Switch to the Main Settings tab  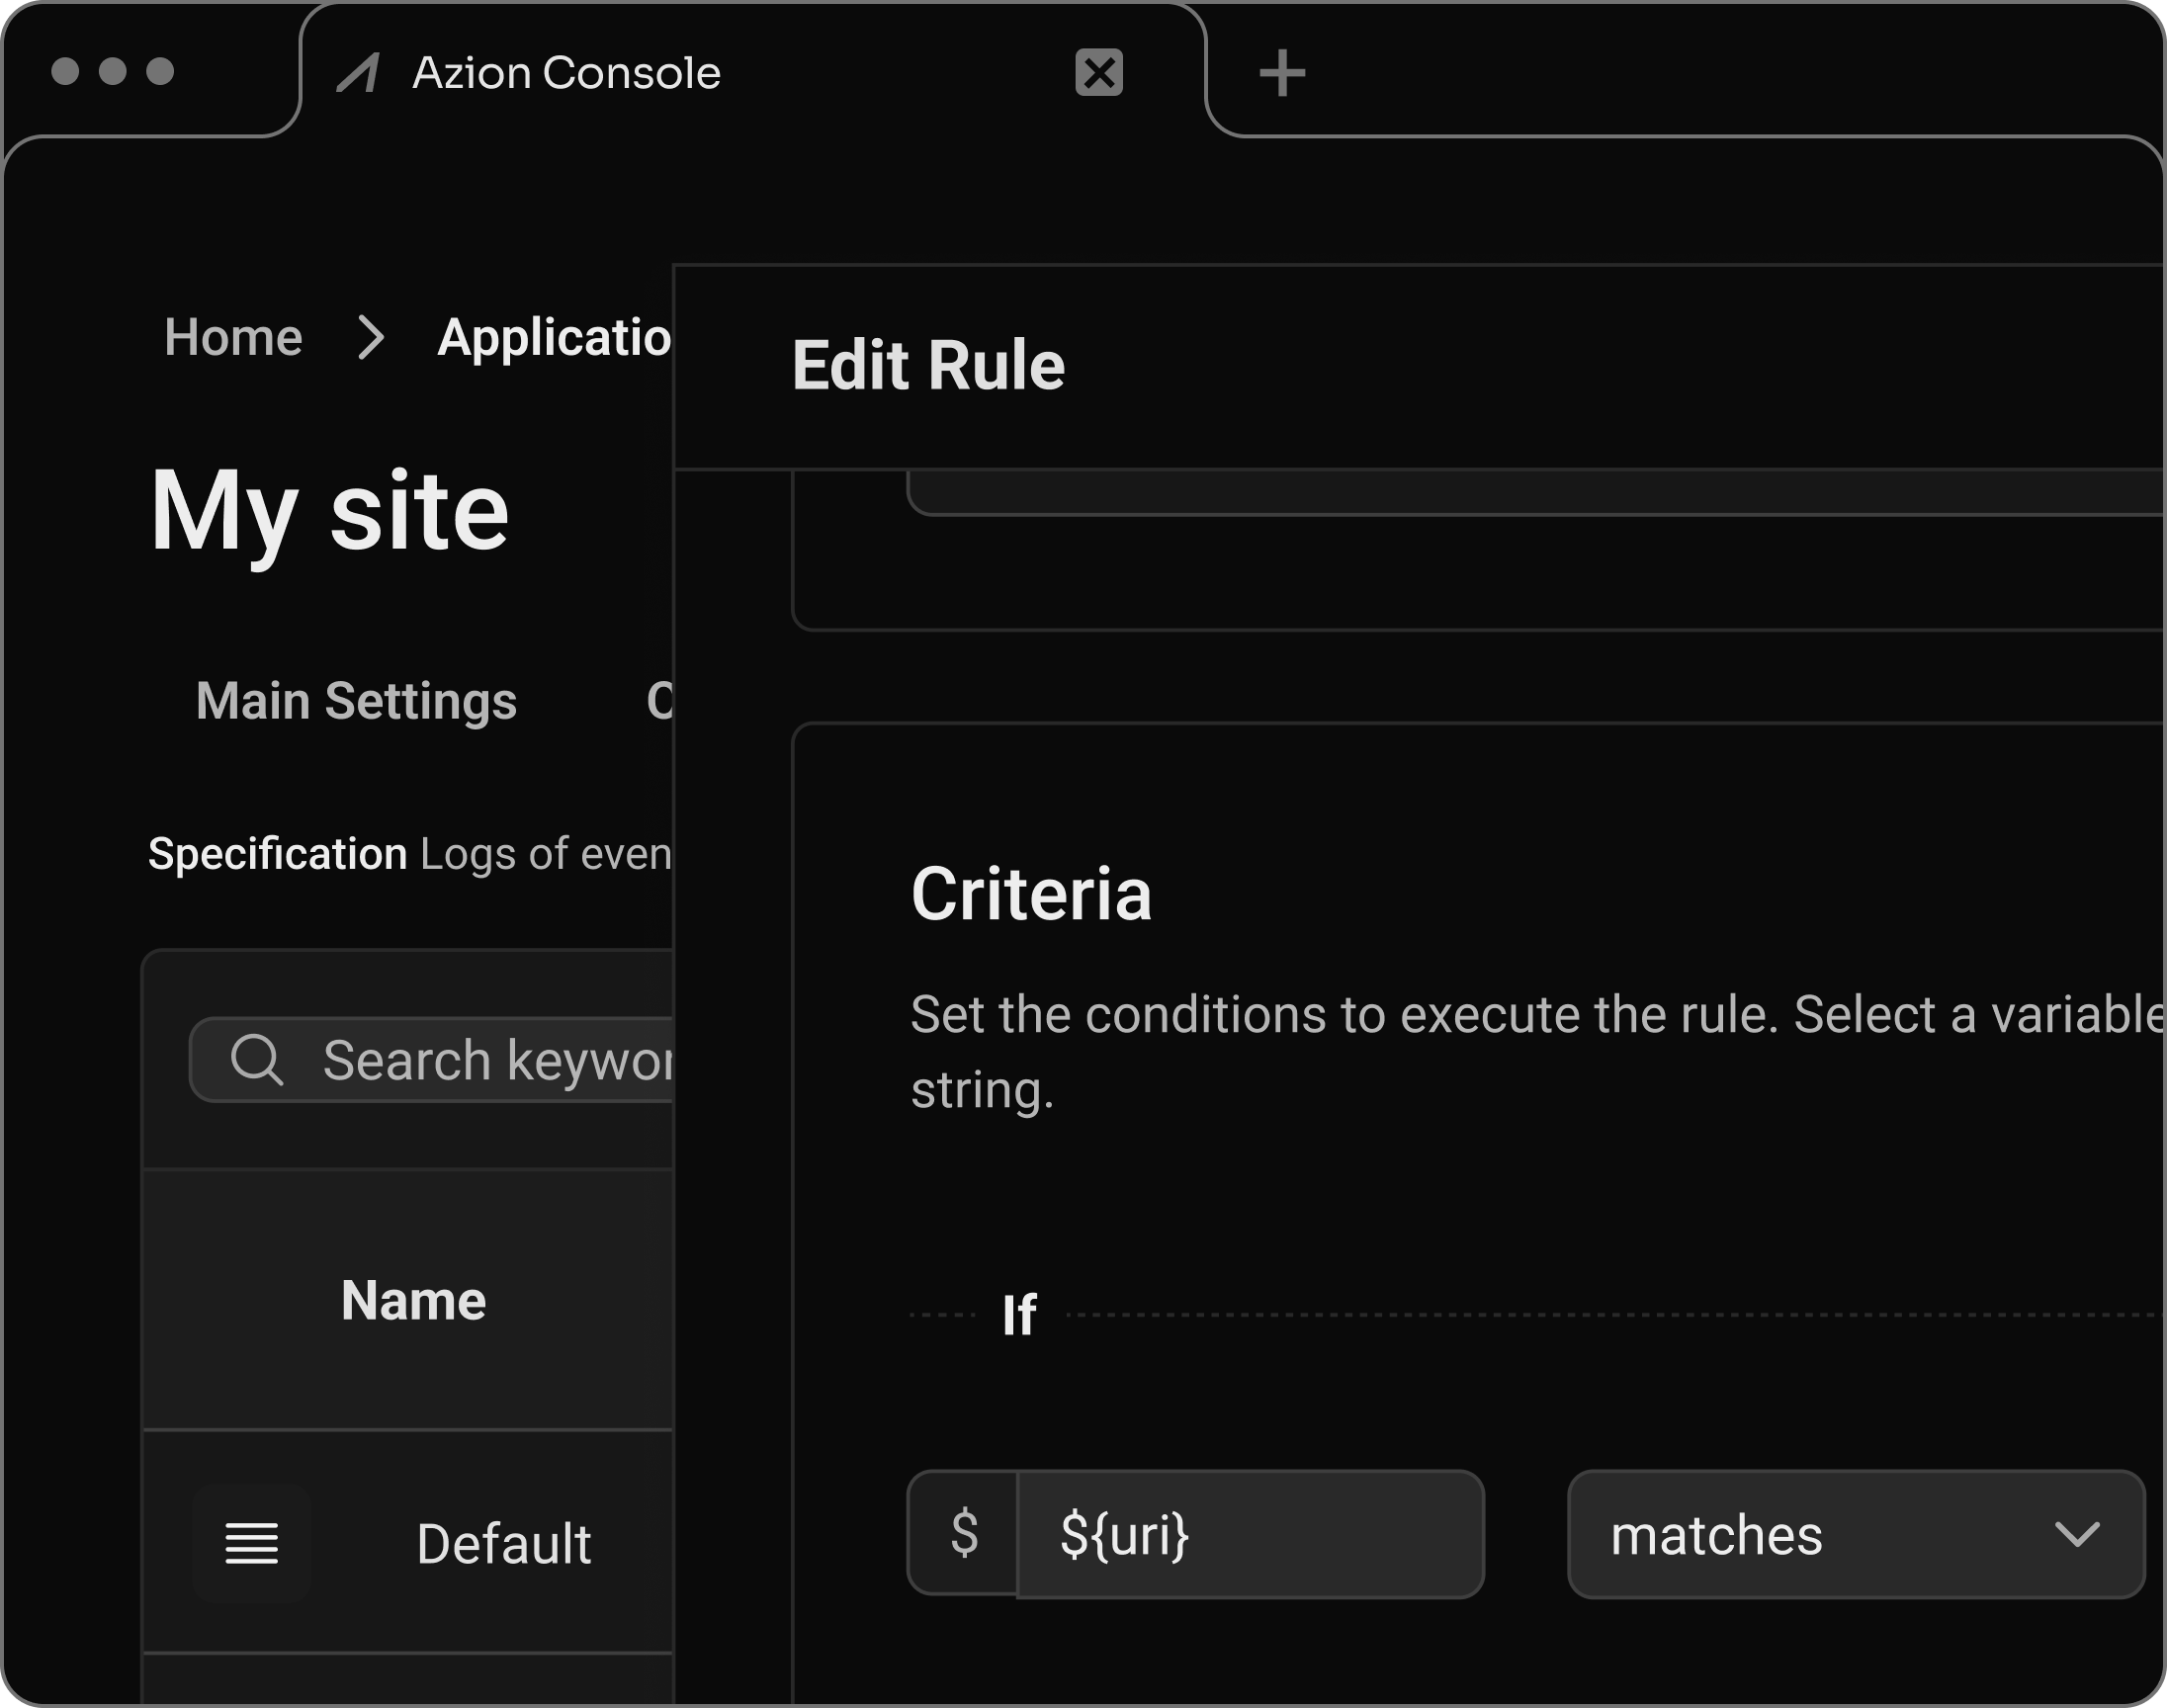coord(356,700)
